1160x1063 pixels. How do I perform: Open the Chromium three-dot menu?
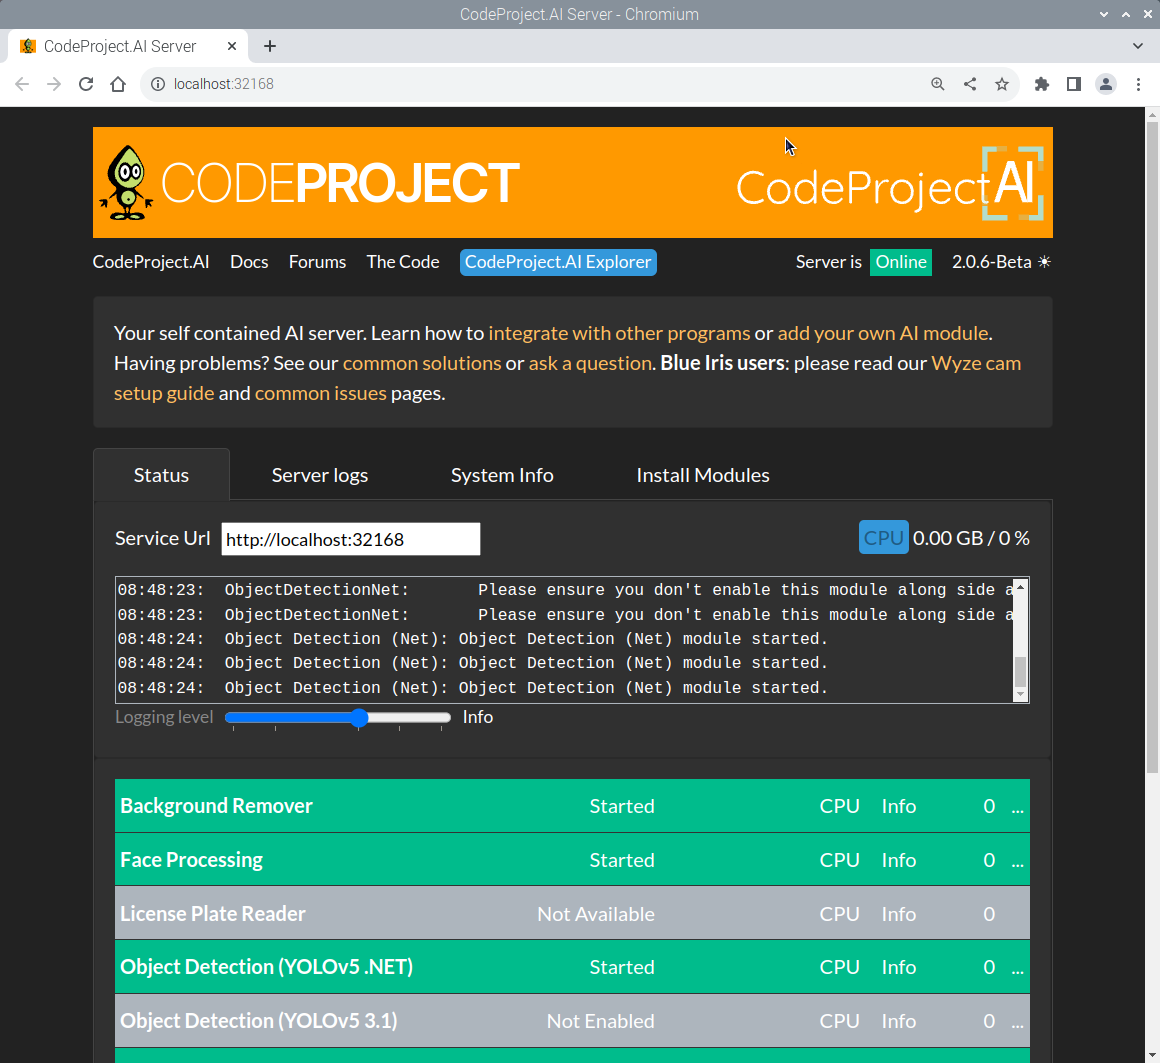[1138, 84]
